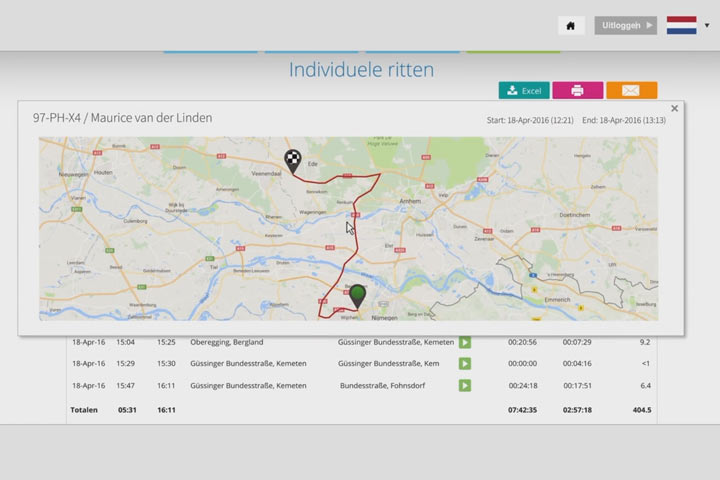Viewport: 720px width, 480px height.
Task: Export trips with the Excel button
Action: pyautogui.click(x=524, y=90)
